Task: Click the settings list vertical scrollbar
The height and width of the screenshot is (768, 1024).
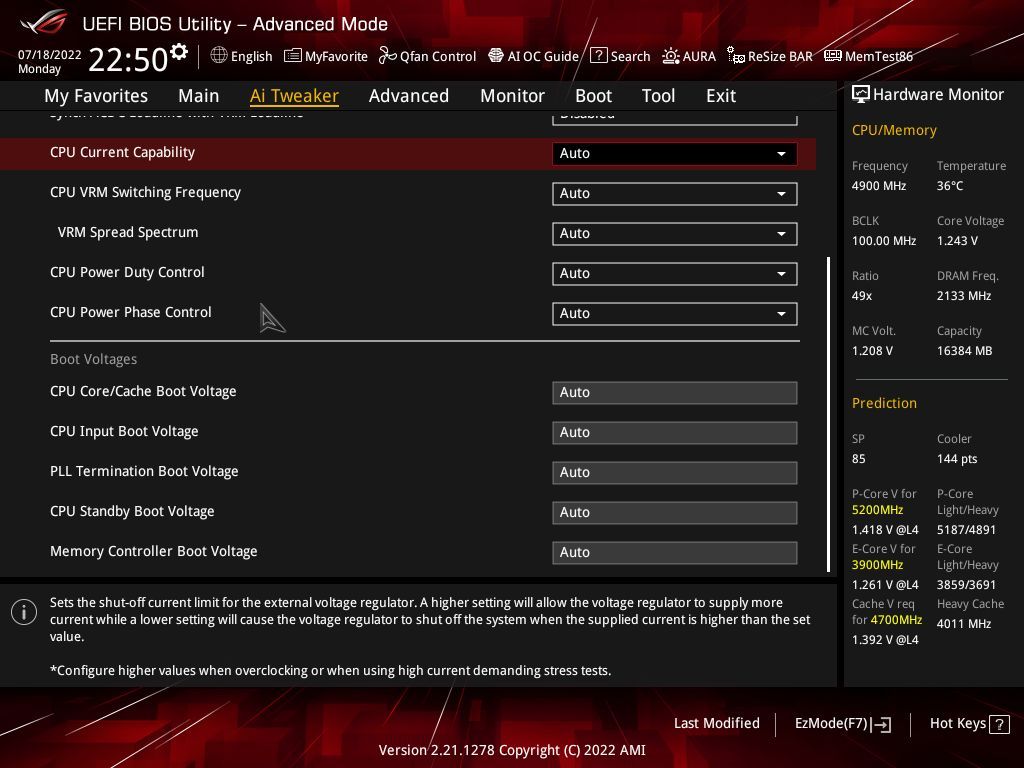Action: pyautogui.click(x=828, y=414)
